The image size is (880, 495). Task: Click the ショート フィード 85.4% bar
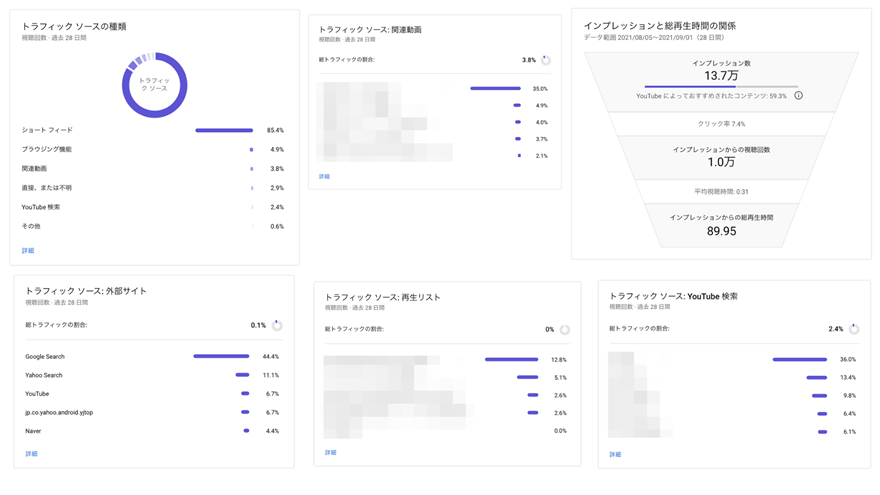point(224,130)
